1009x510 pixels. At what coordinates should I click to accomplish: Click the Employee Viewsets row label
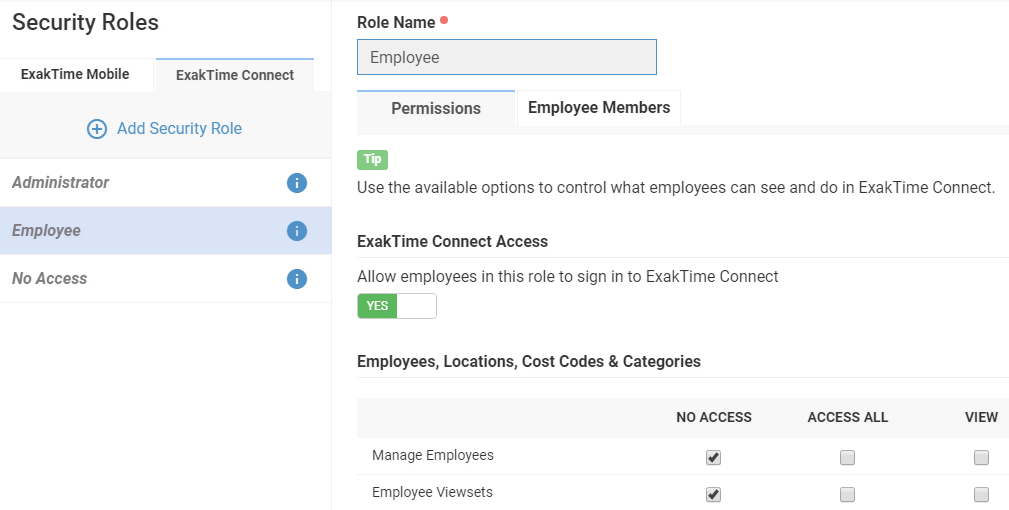[432, 493]
